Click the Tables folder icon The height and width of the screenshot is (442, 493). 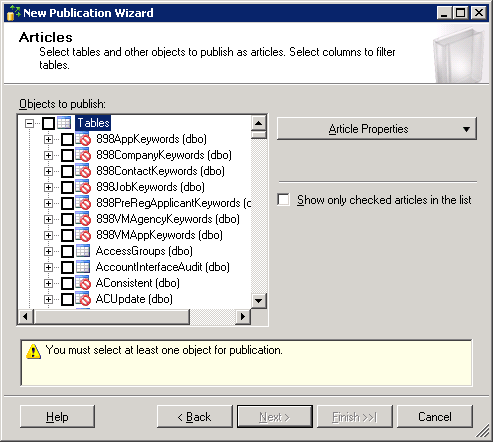[x=64, y=123]
